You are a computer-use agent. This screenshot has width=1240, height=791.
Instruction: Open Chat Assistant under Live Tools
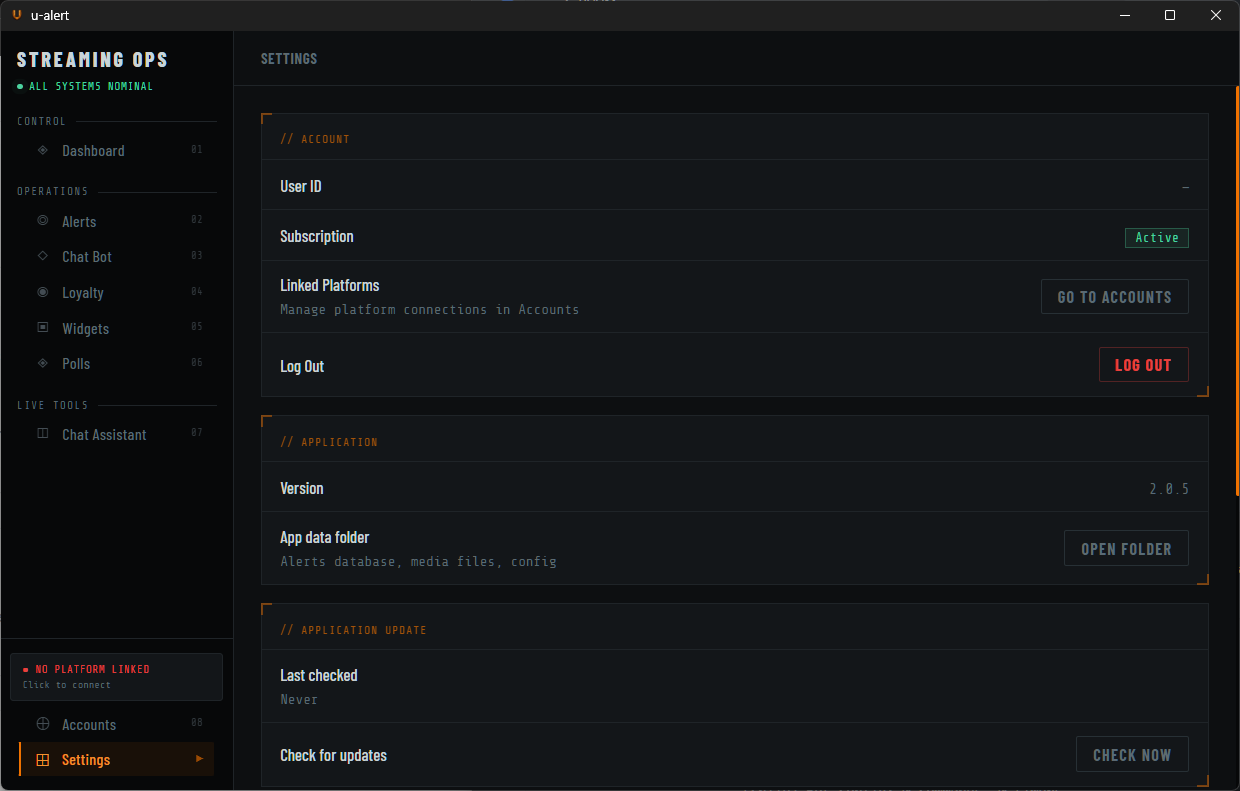click(117, 435)
